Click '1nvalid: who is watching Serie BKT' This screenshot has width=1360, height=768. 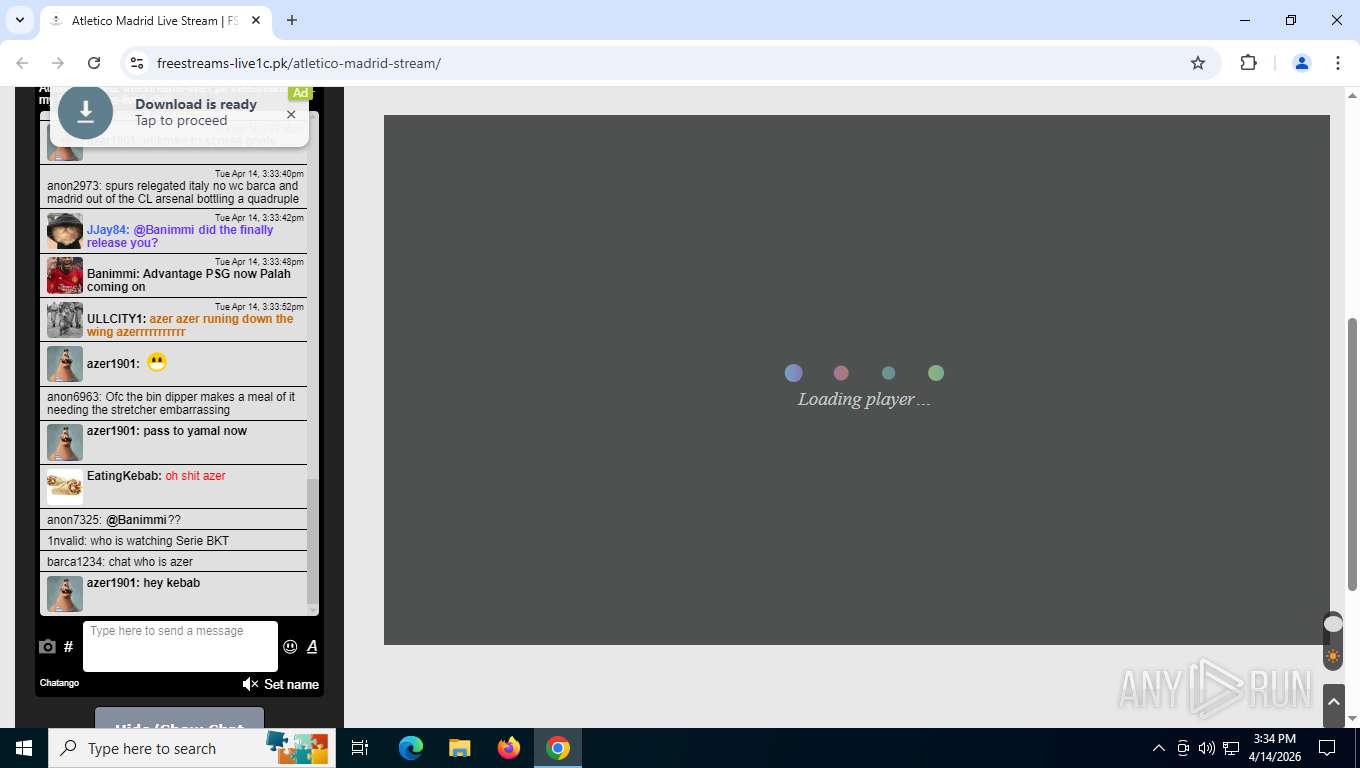point(138,541)
